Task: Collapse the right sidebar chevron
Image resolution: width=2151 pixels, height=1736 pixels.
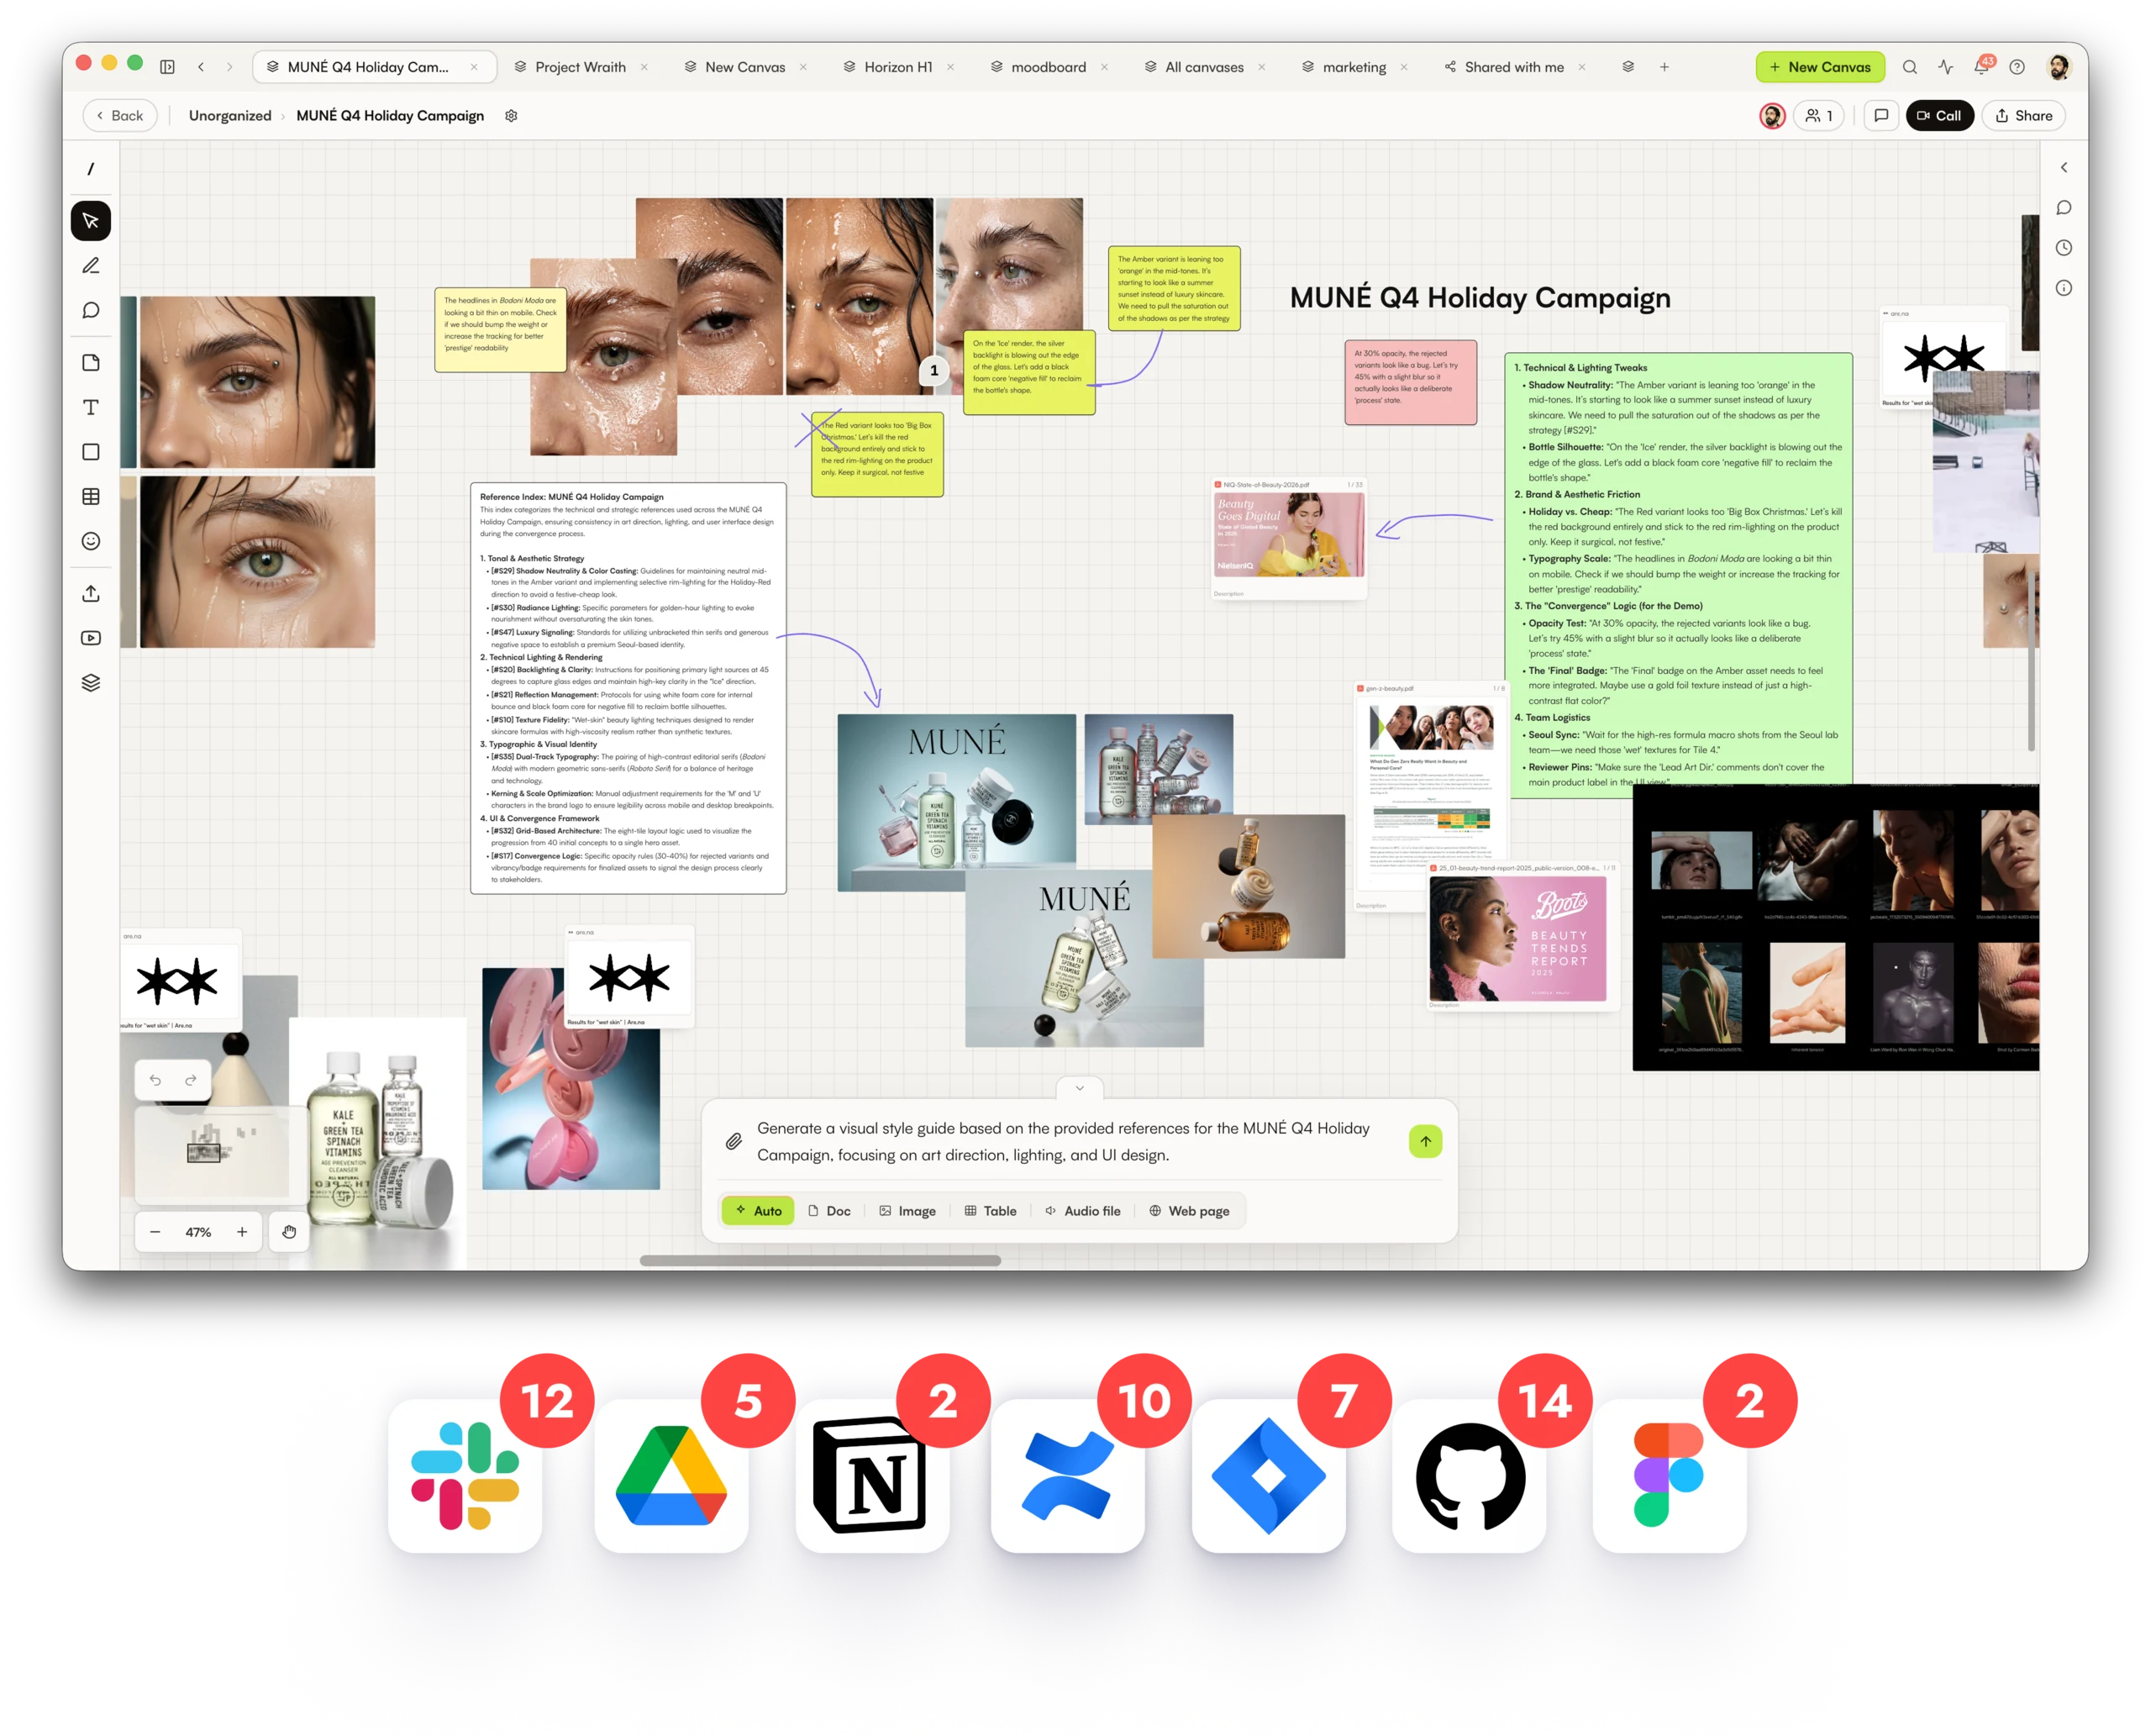Action: [x=2064, y=168]
